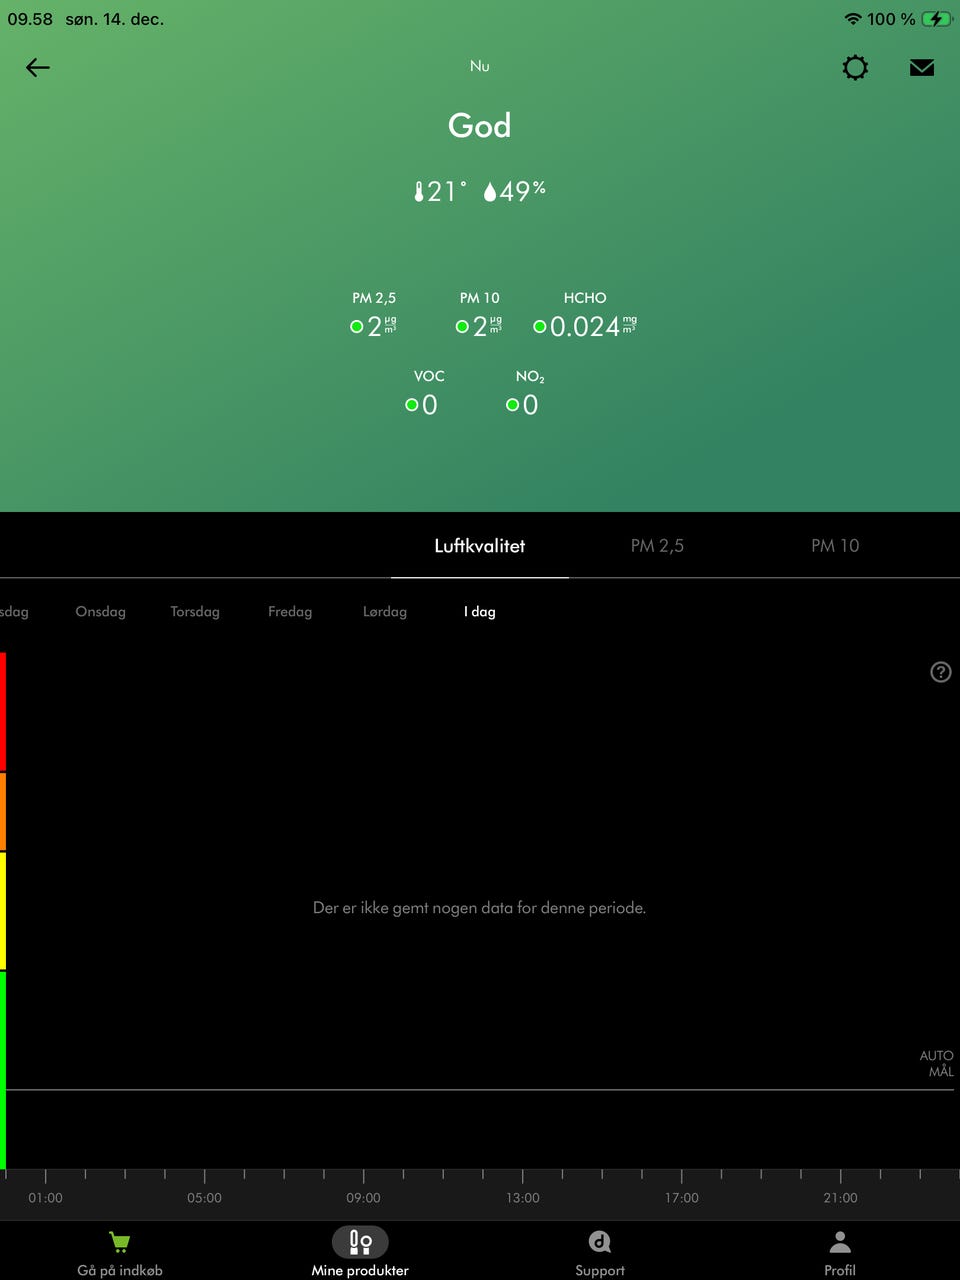Go back using the arrow icon
Image resolution: width=960 pixels, height=1280 pixels.
click(x=37, y=67)
